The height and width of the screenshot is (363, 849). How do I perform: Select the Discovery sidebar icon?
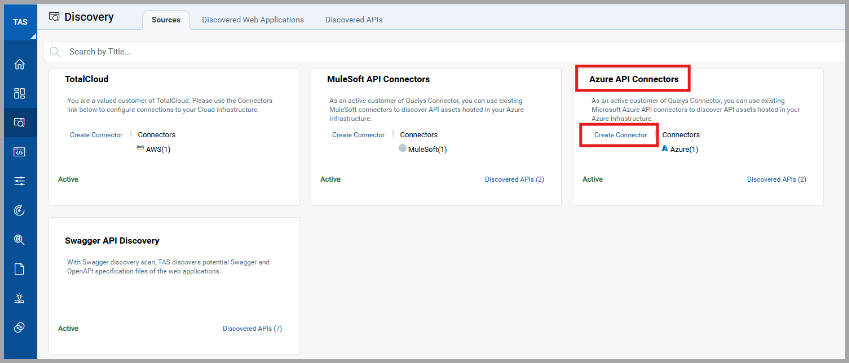[x=19, y=122]
